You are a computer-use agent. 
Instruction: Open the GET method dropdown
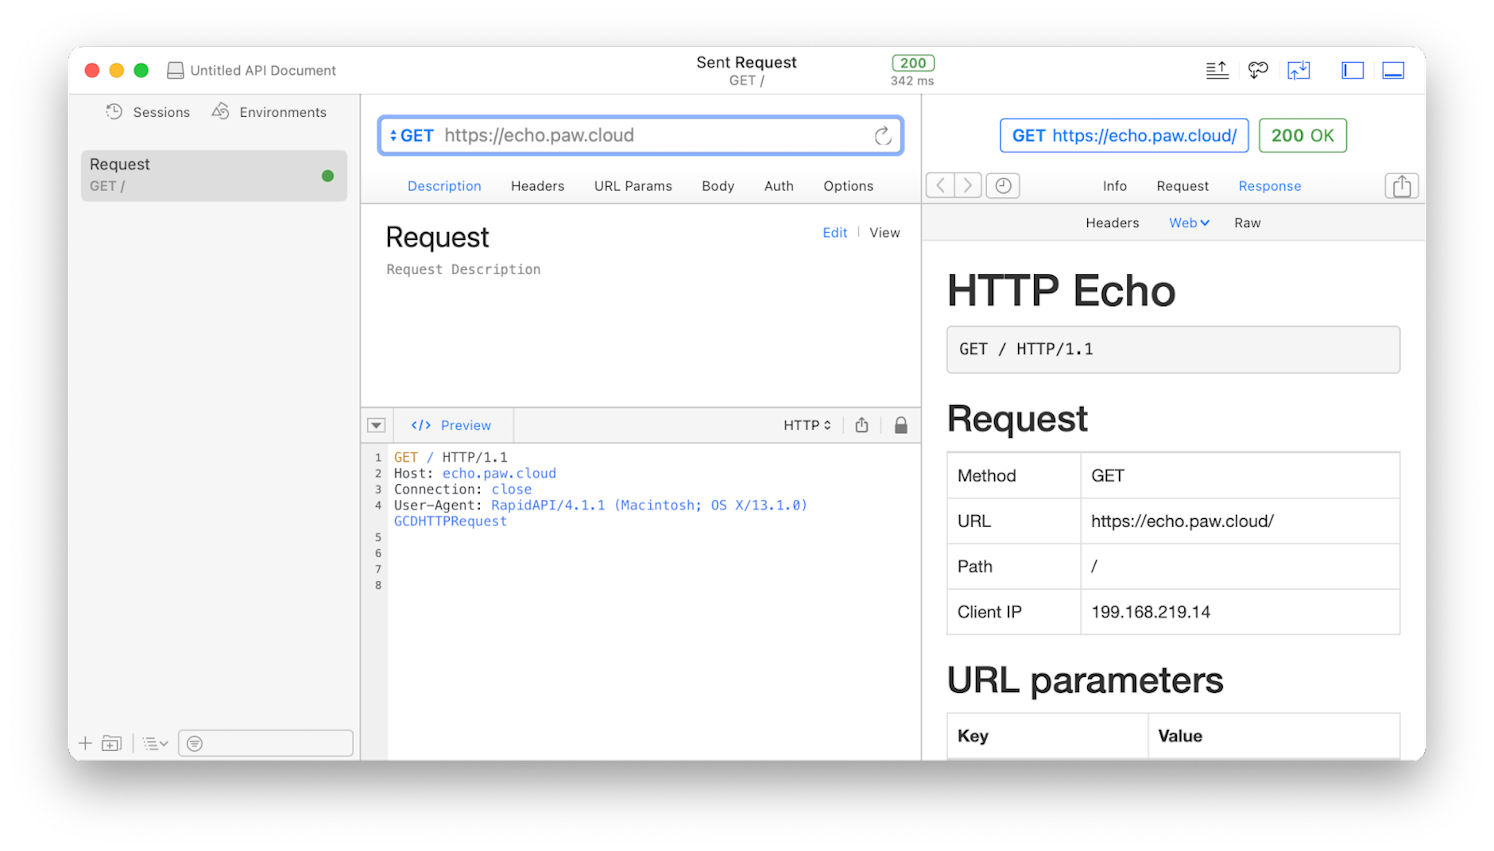411,135
